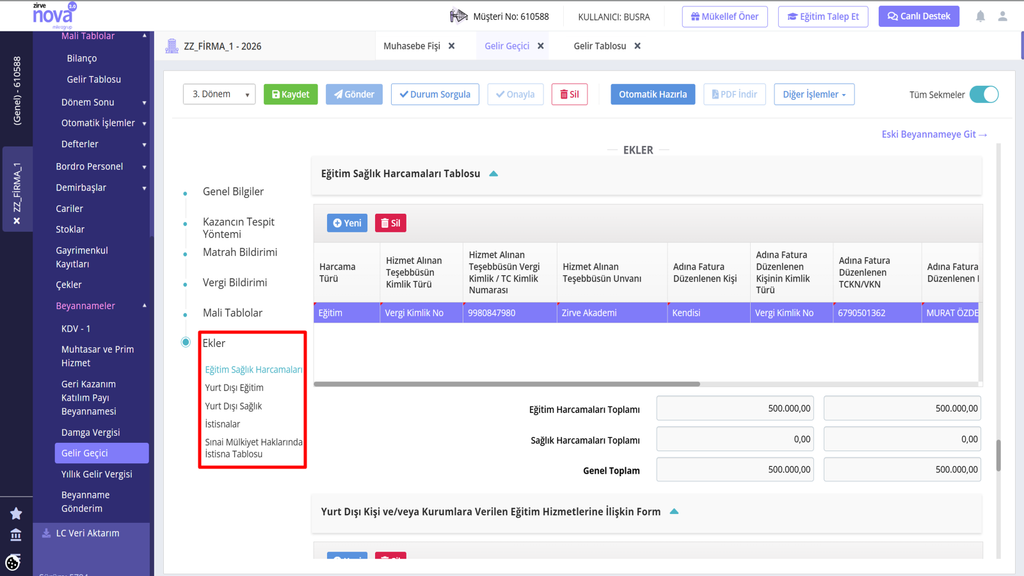Image resolution: width=1024 pixels, height=576 pixels.
Task: Close the Muhasebe Fişi tab
Action: [x=451, y=46]
